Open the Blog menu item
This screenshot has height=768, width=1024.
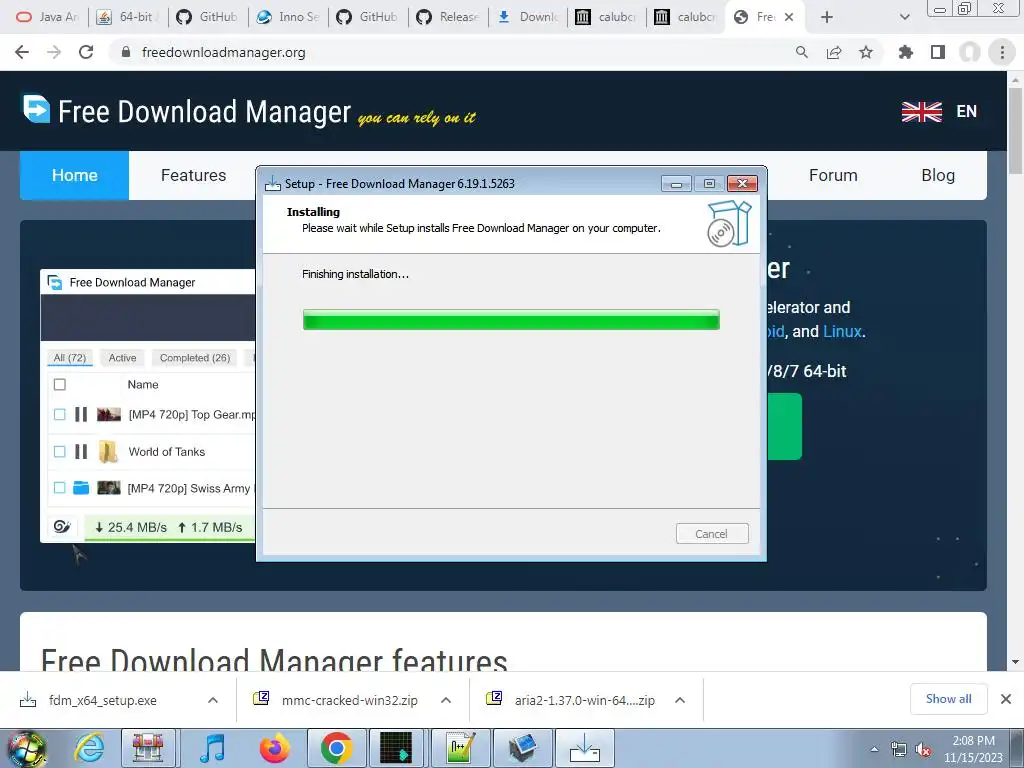[938, 175]
